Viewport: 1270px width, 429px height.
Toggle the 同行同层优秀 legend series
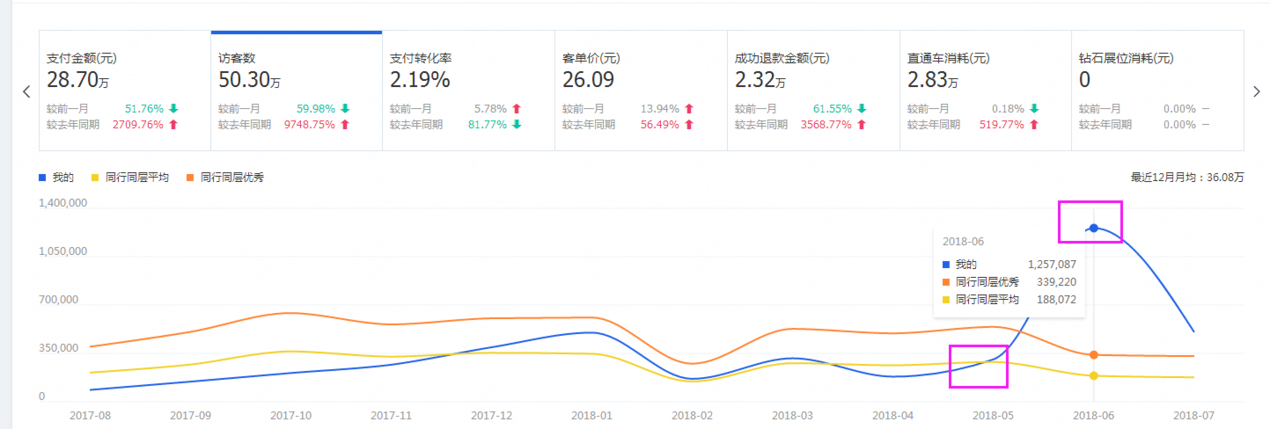225,177
